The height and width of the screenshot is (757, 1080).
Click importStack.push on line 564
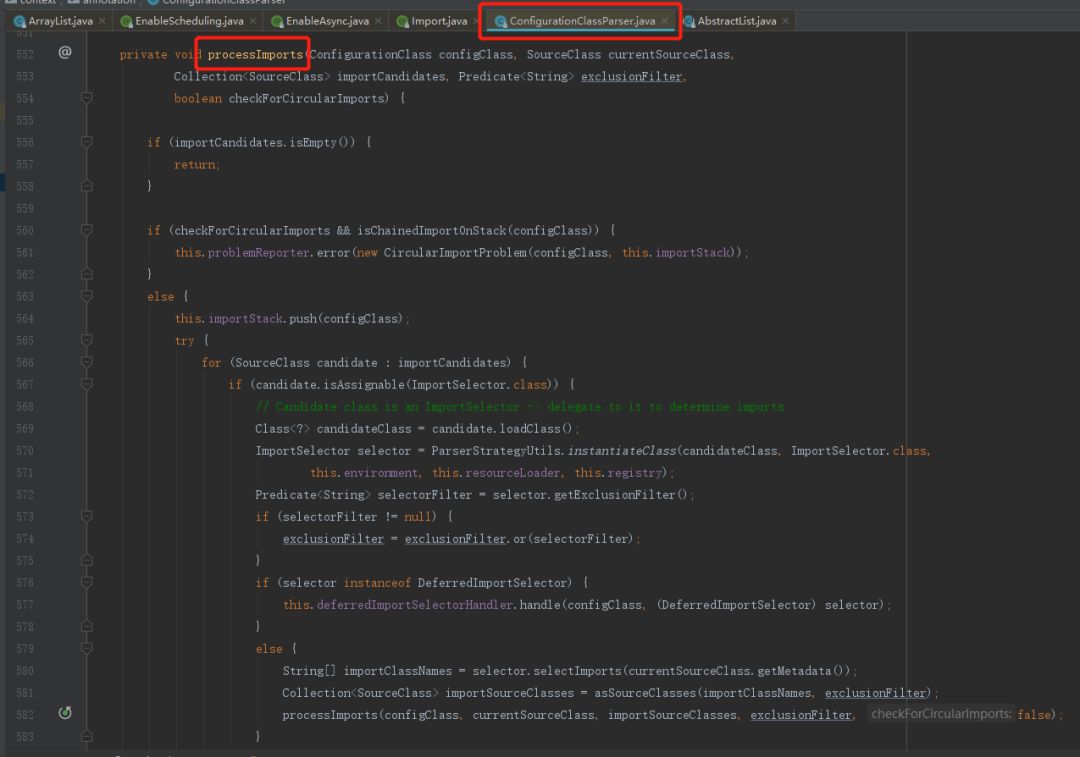point(262,319)
